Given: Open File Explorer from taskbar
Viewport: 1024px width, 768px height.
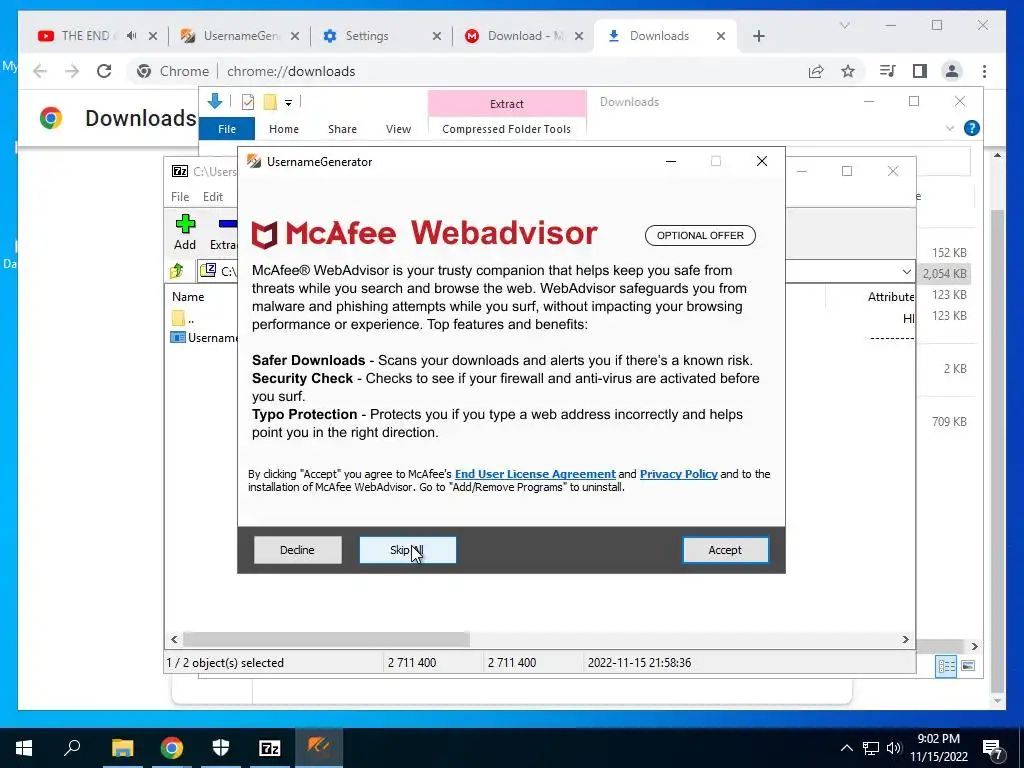Looking at the screenshot, I should pos(122,748).
